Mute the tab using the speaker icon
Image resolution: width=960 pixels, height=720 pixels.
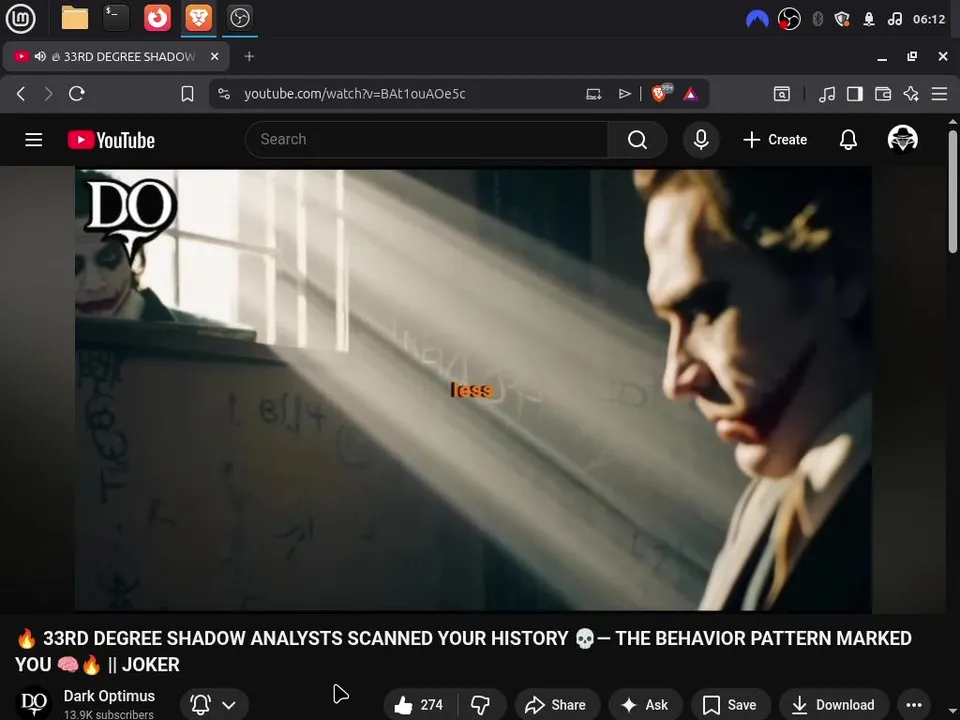coord(40,56)
